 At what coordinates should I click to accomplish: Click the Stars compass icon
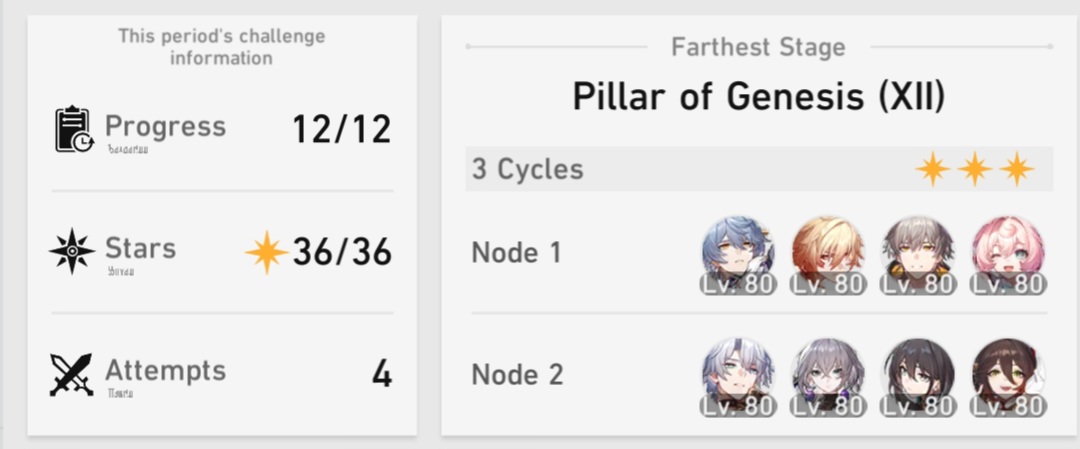[x=72, y=251]
